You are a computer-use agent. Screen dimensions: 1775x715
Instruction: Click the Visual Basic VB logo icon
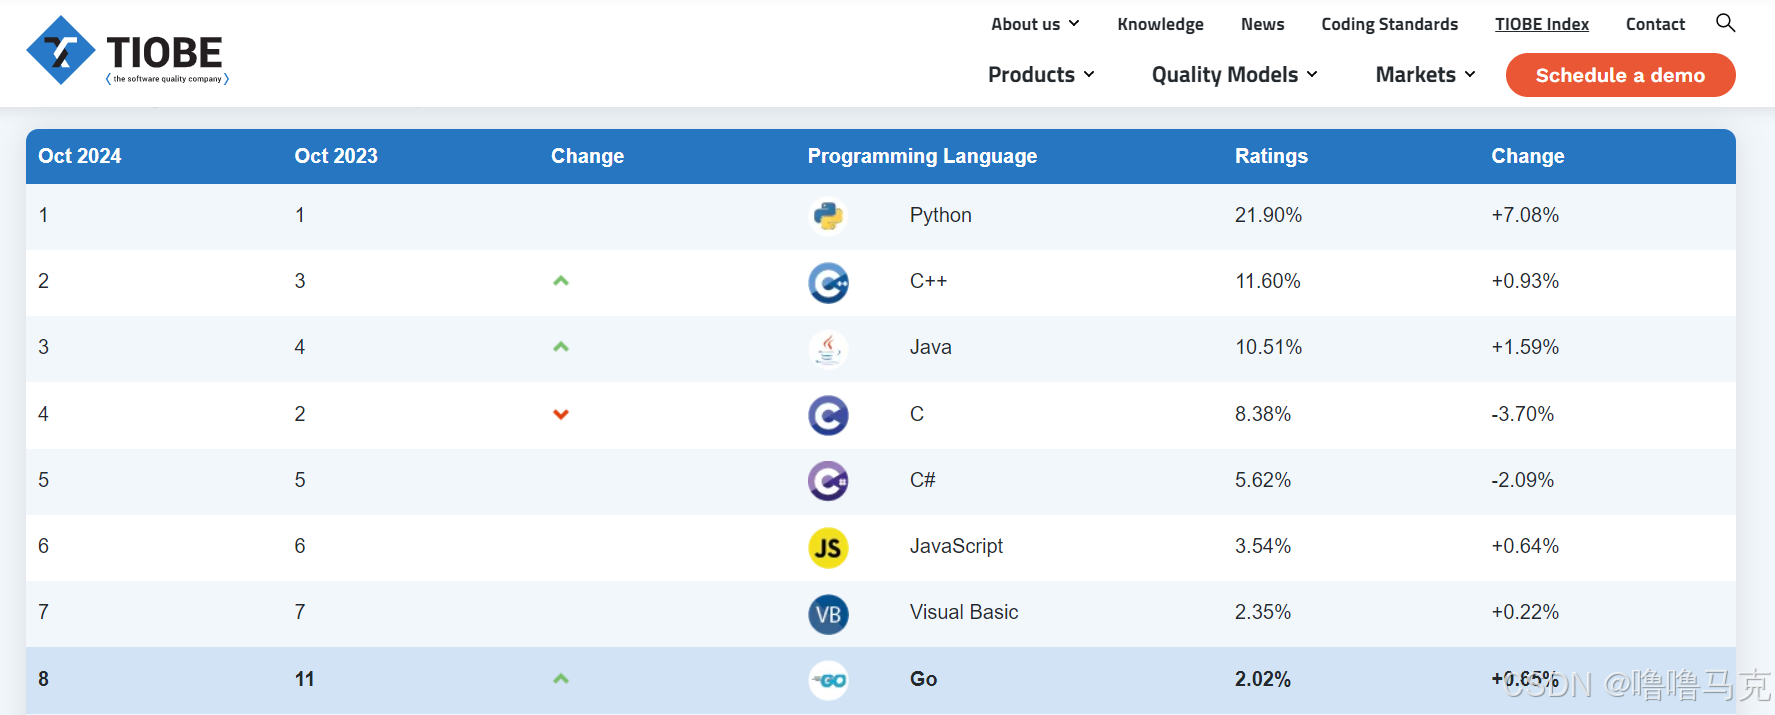pos(828,614)
